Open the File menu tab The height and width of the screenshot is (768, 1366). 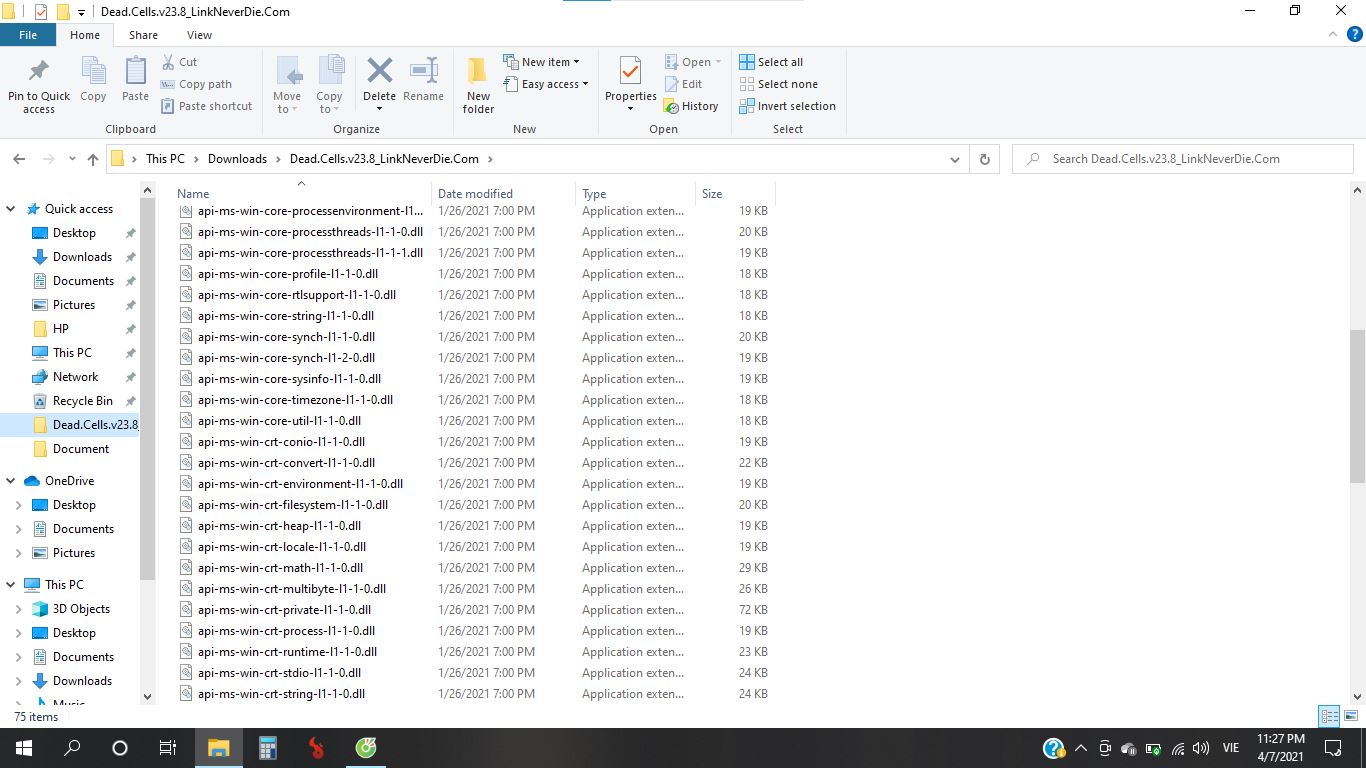(28, 35)
